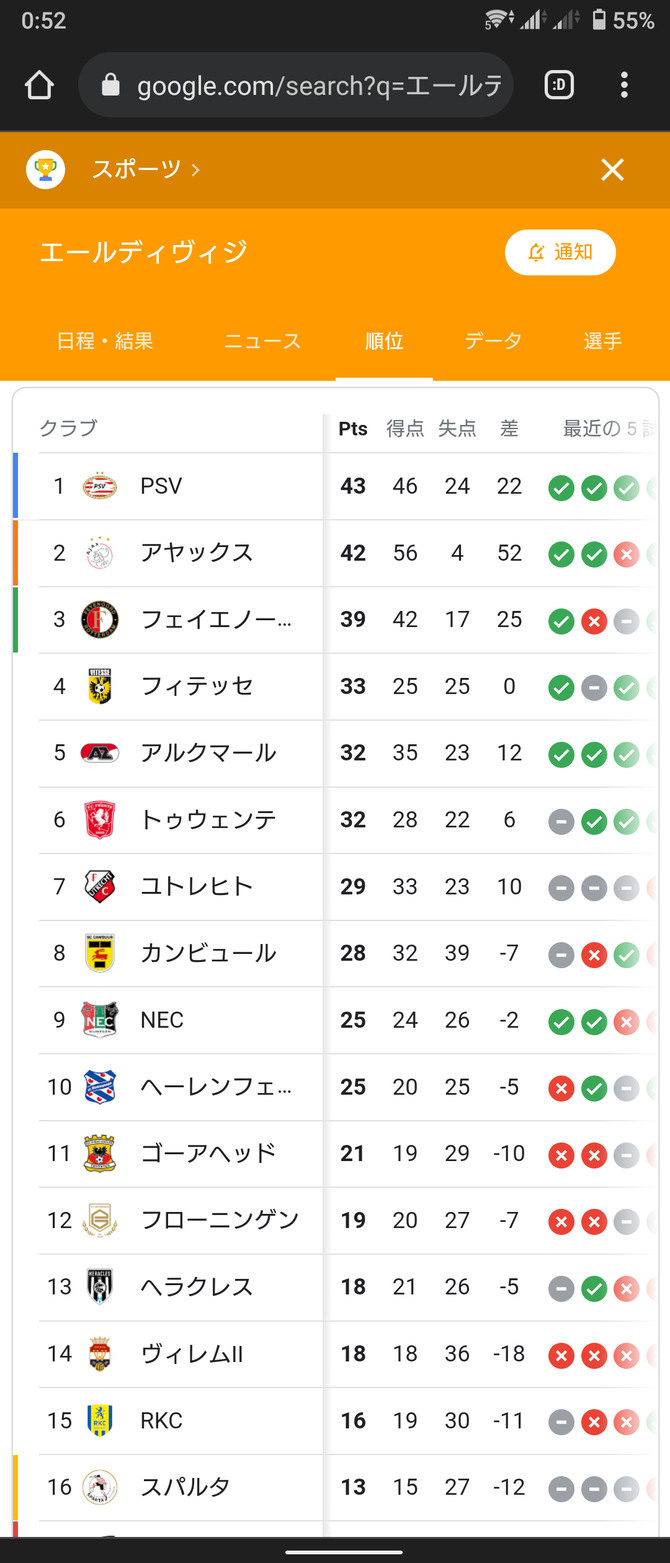Open the Chrome three-dot menu
Viewport: 670px width, 1563px height.
624,86
